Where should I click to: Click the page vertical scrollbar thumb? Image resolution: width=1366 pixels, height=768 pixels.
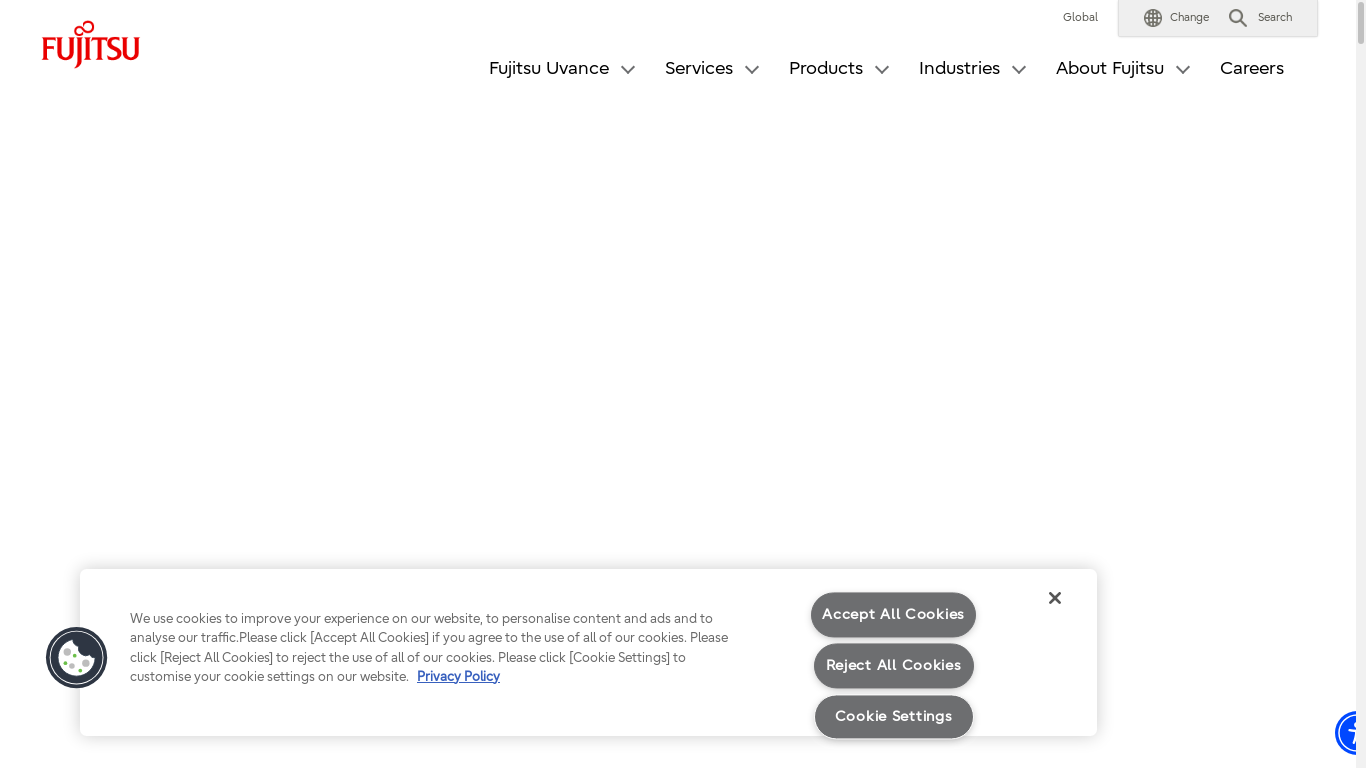1361,22
